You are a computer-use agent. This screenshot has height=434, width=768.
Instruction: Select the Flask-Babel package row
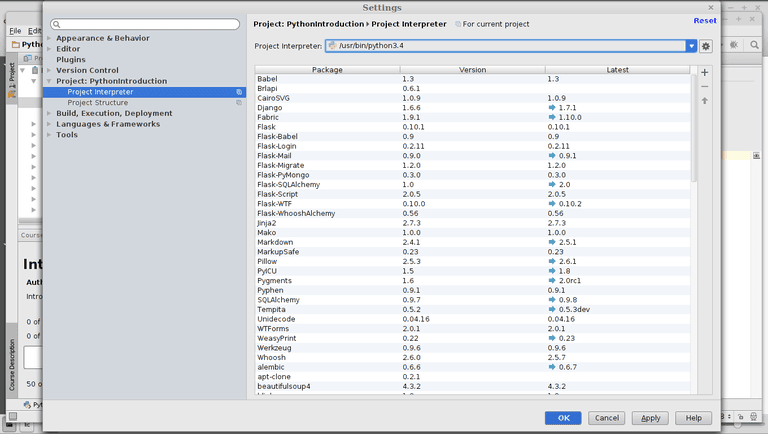coord(472,136)
